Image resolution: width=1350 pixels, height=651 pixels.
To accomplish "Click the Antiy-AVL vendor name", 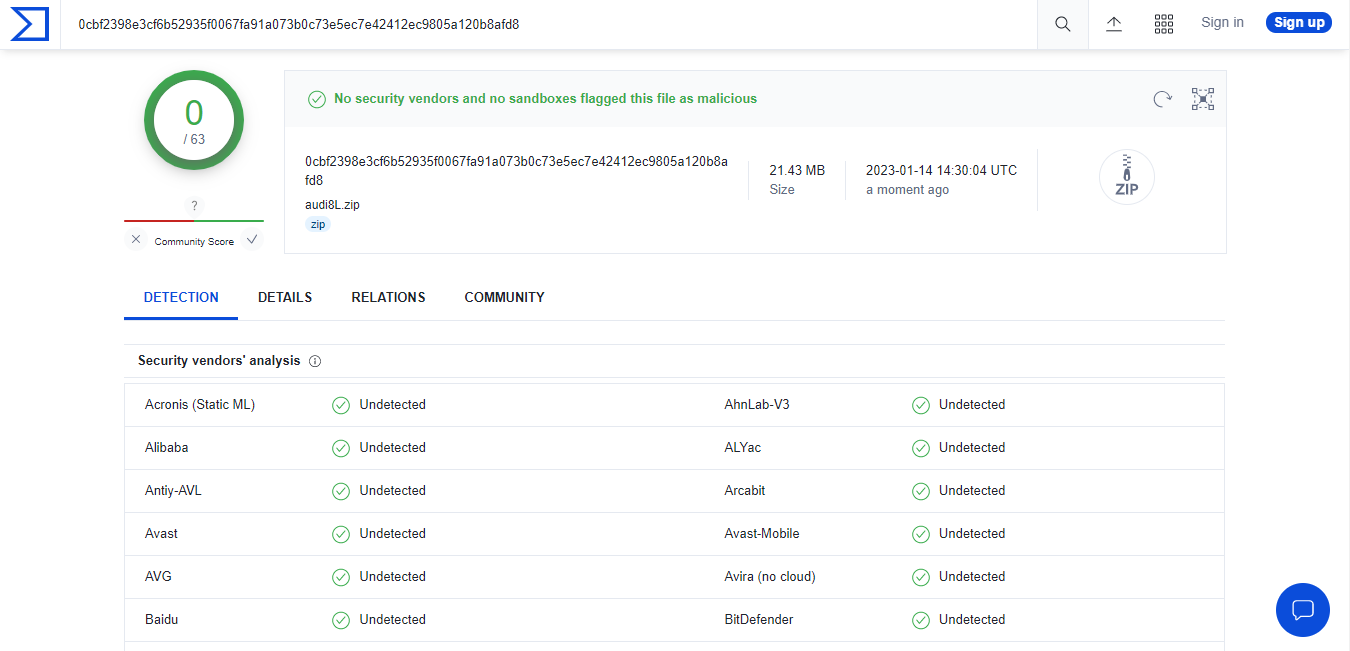I will click(173, 491).
